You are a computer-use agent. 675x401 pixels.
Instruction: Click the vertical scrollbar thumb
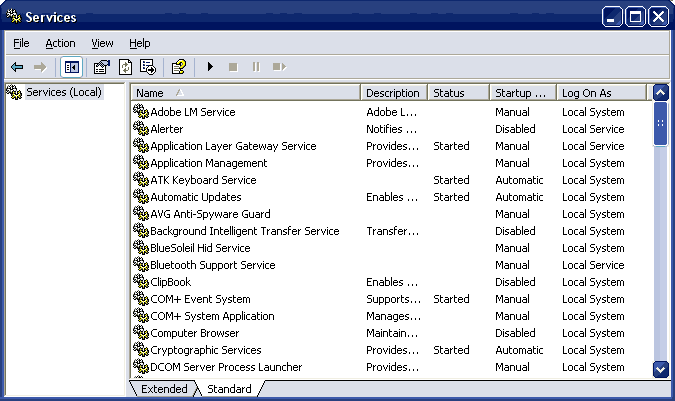[x=660, y=124]
